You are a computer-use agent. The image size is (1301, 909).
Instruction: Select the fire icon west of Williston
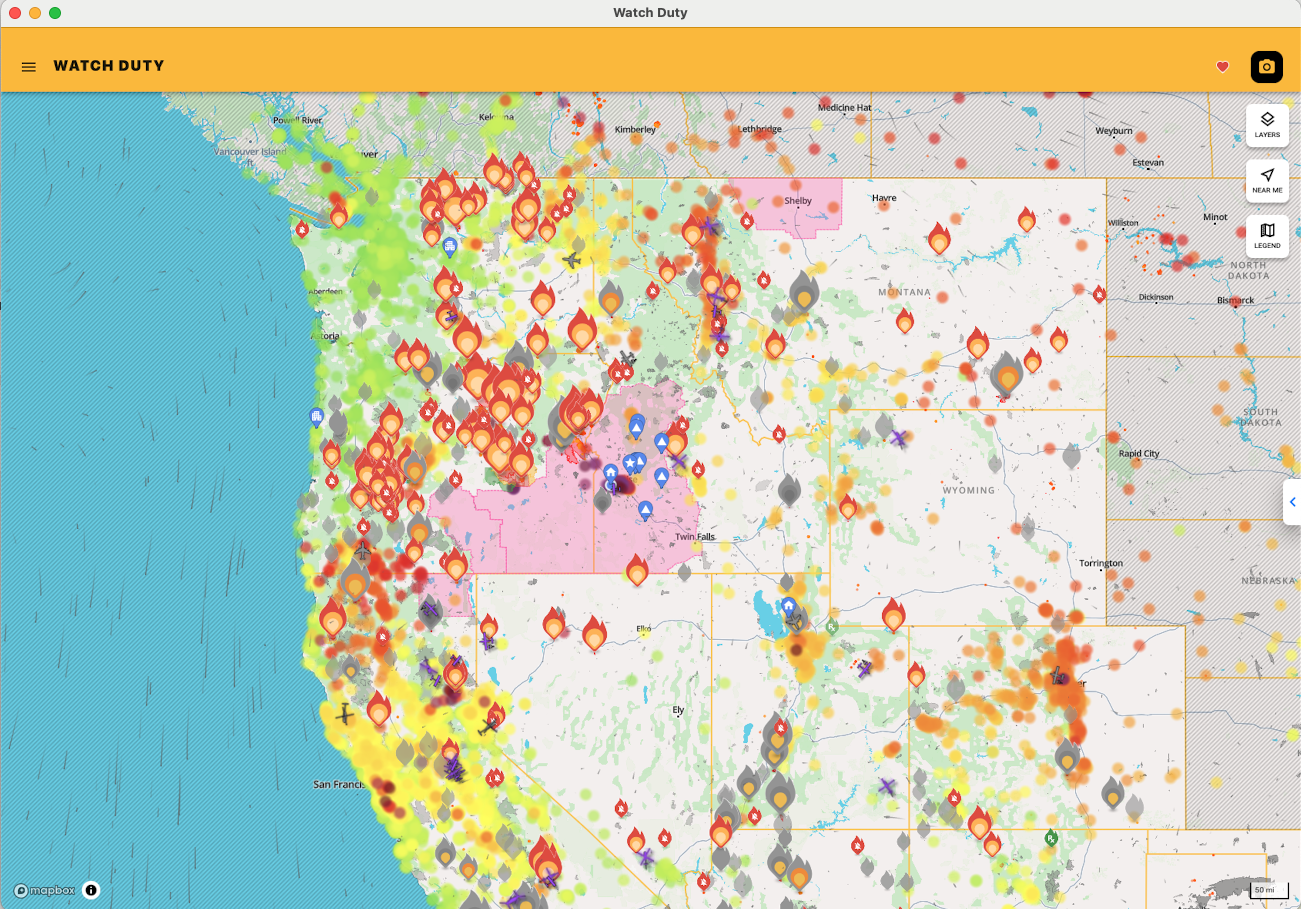click(1026, 219)
